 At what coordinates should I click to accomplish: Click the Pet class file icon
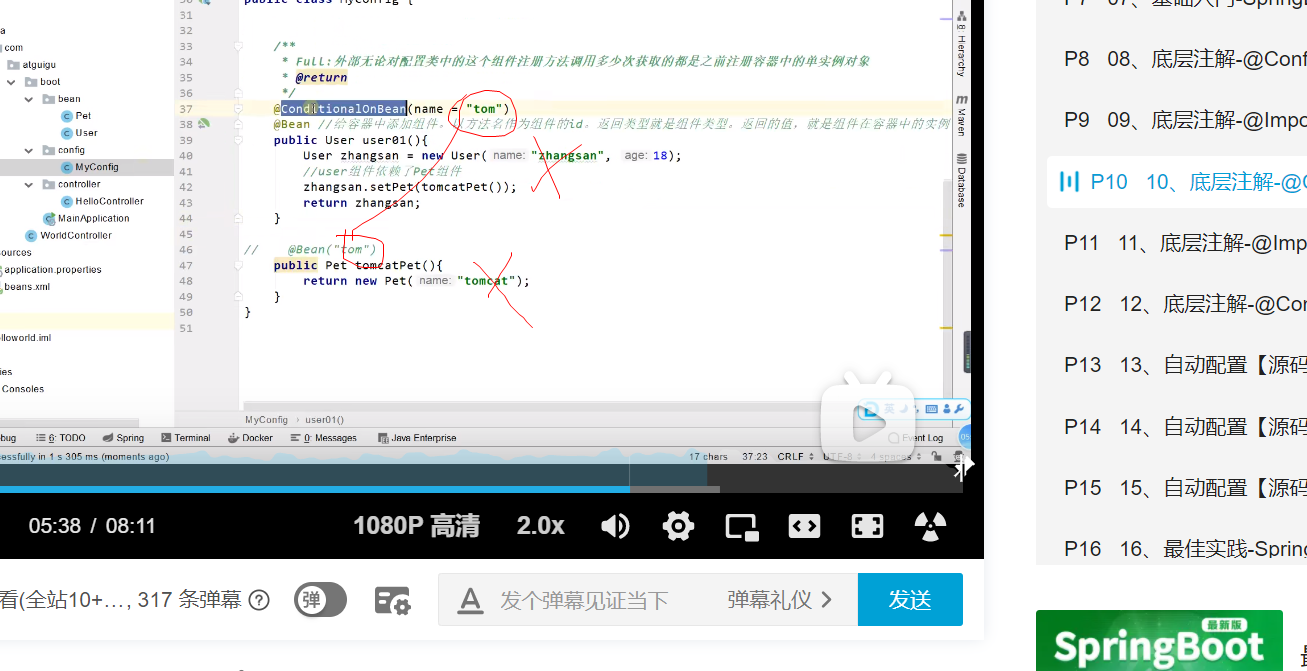pyautogui.click(x=66, y=116)
